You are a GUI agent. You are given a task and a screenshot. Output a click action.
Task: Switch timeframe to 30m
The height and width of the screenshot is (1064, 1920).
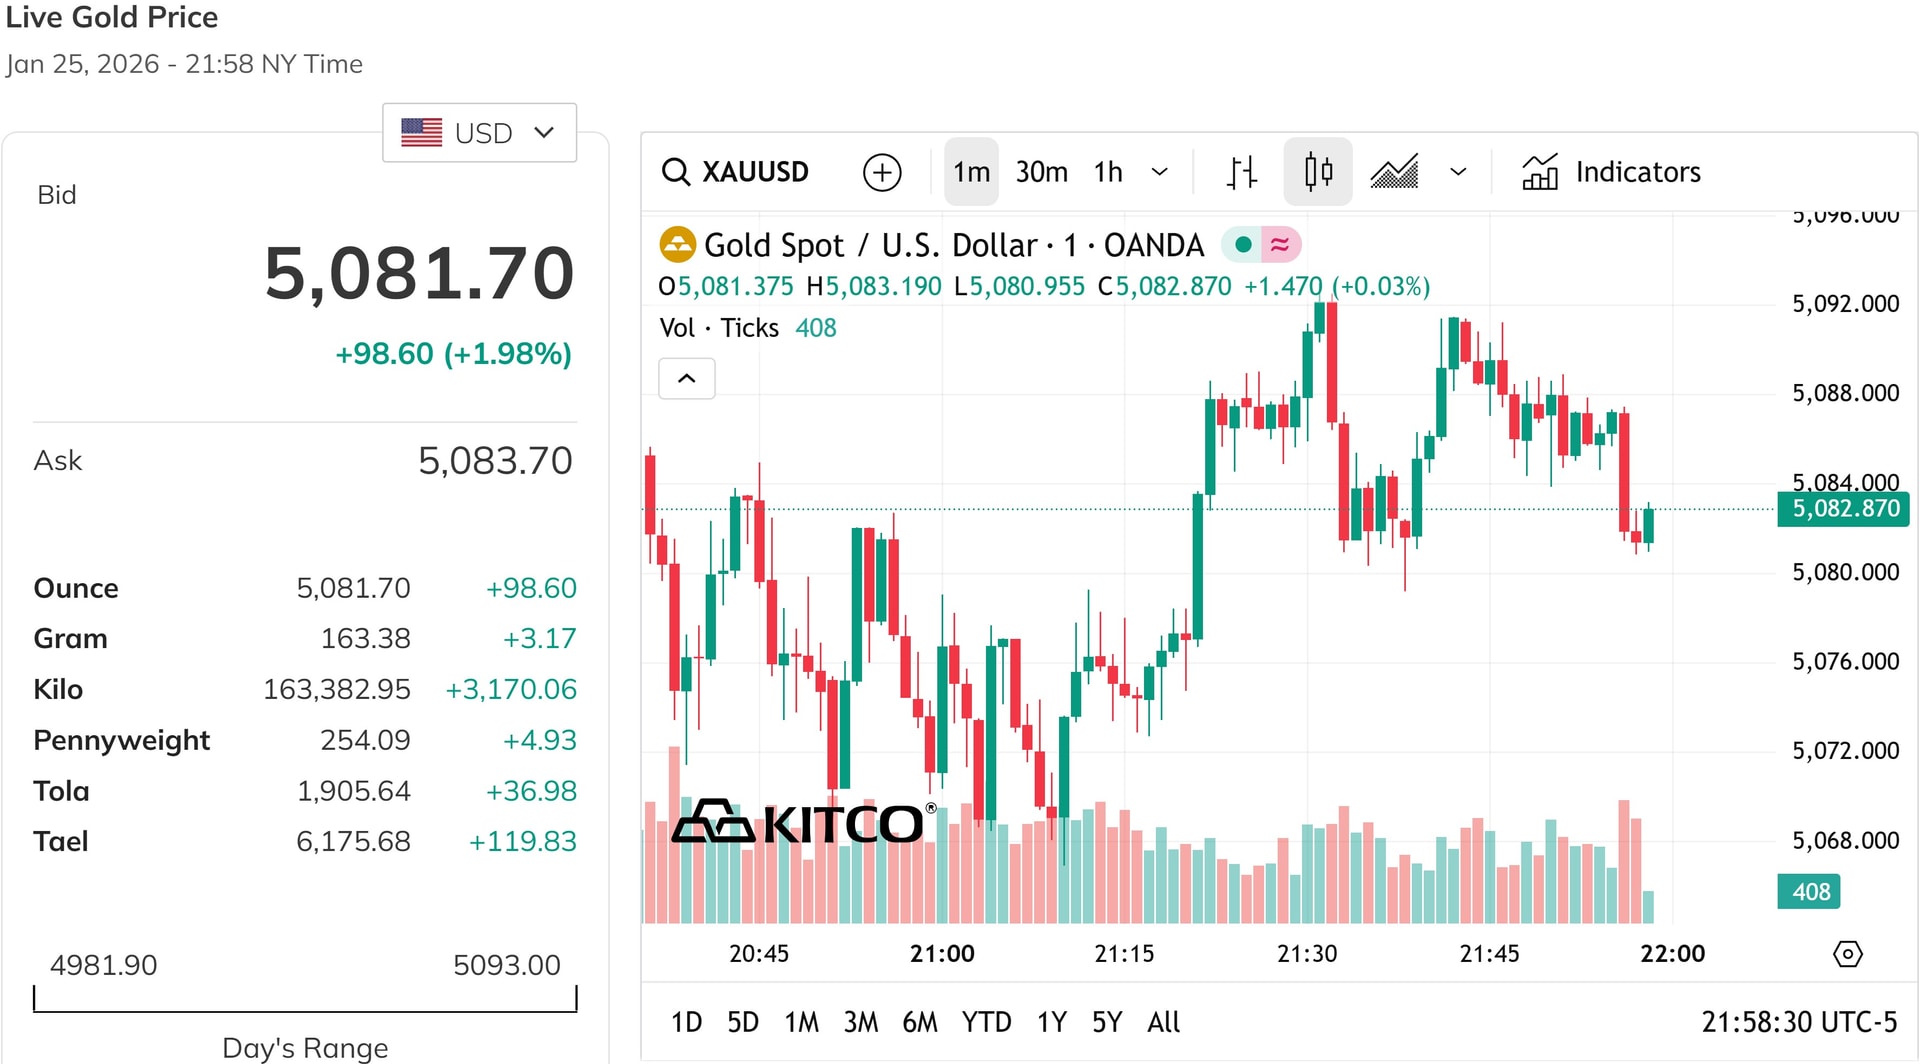(x=1041, y=171)
